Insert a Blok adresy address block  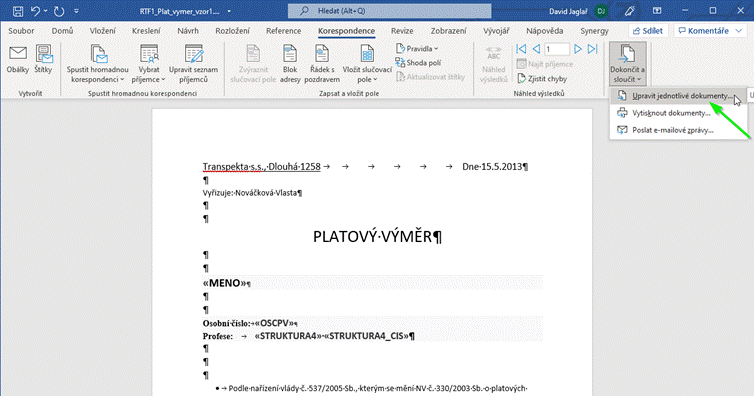coord(290,64)
